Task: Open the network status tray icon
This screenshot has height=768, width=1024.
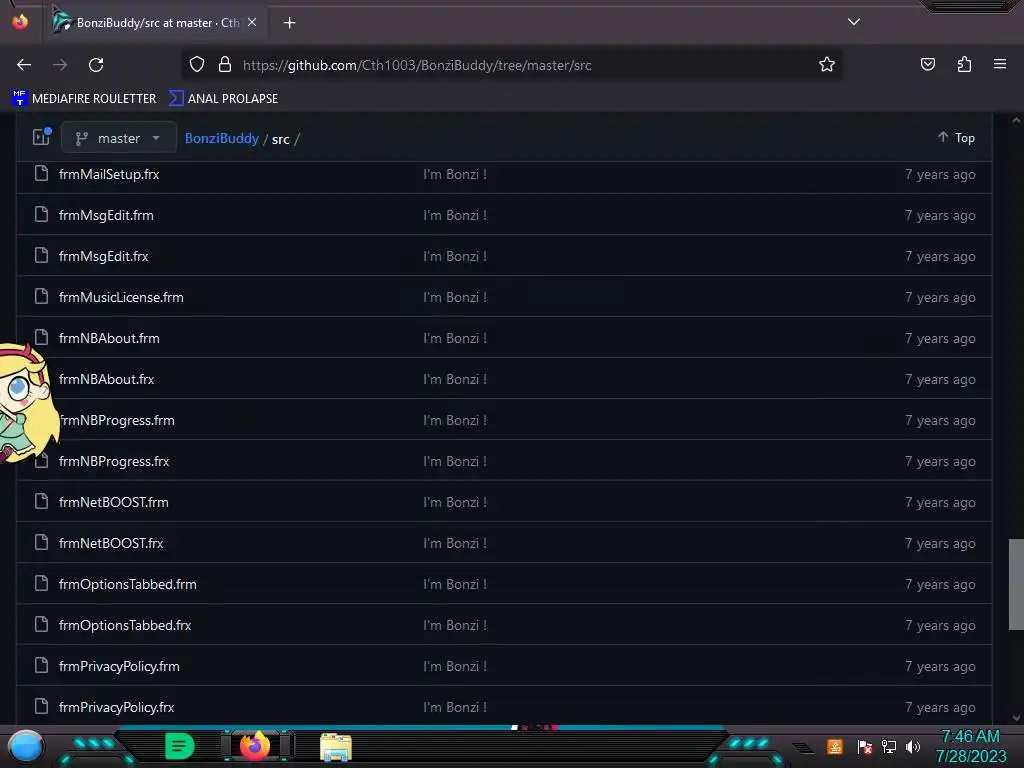Action: (889, 746)
